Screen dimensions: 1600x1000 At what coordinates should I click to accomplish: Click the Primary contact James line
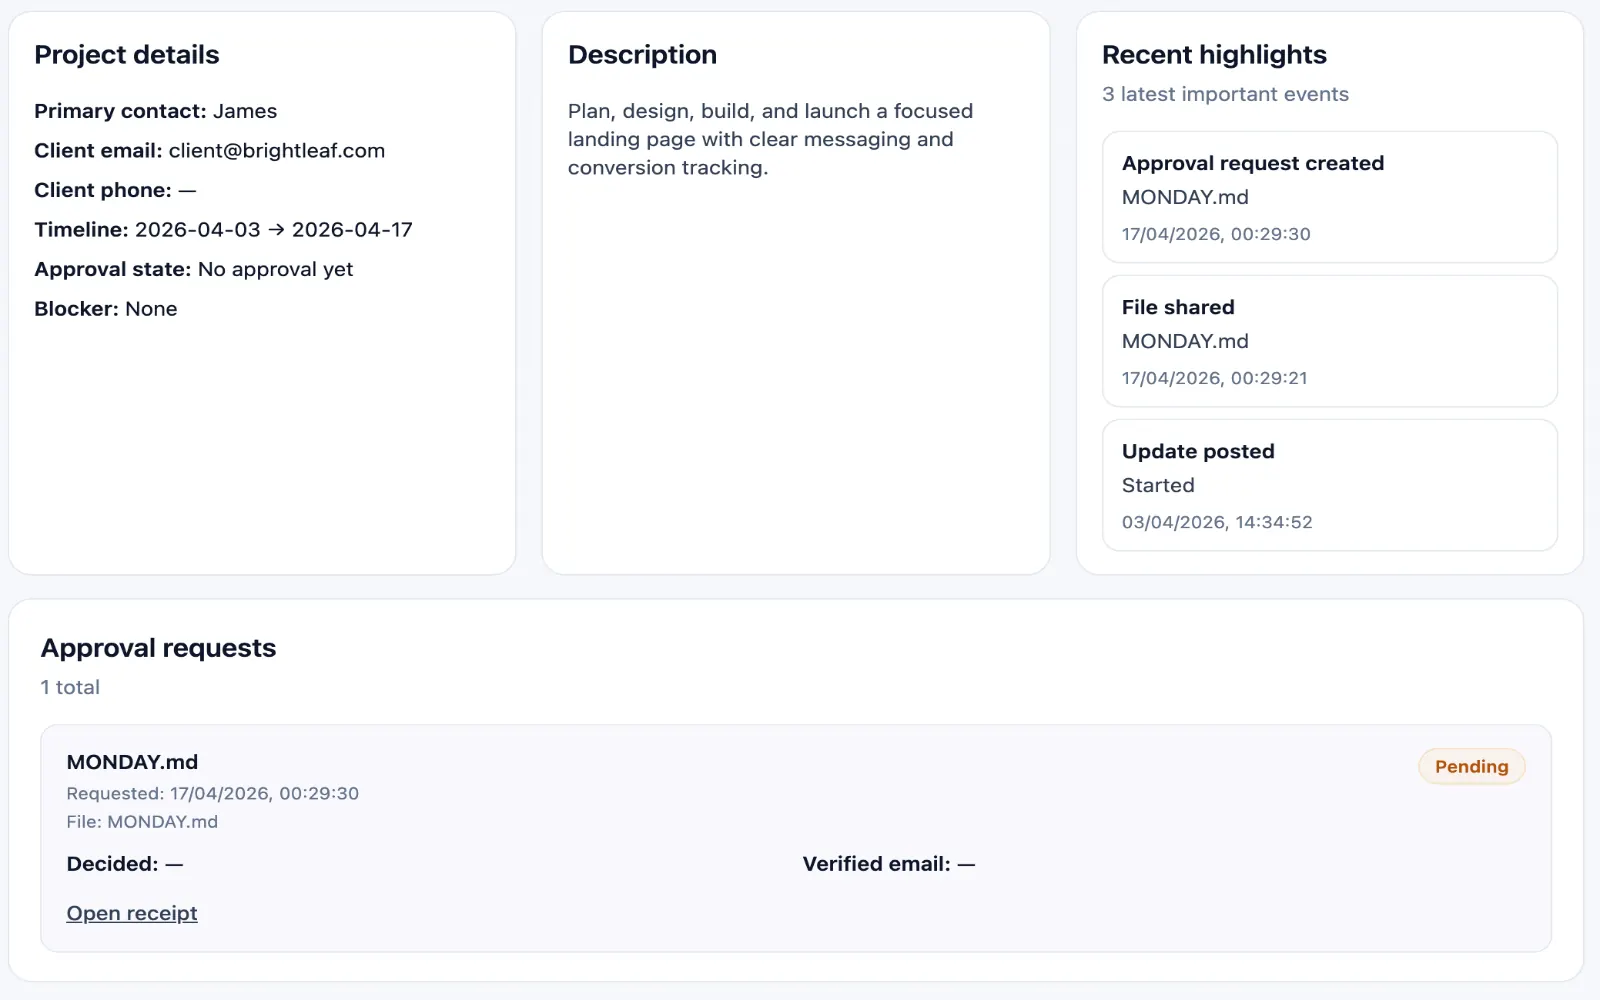click(x=156, y=111)
